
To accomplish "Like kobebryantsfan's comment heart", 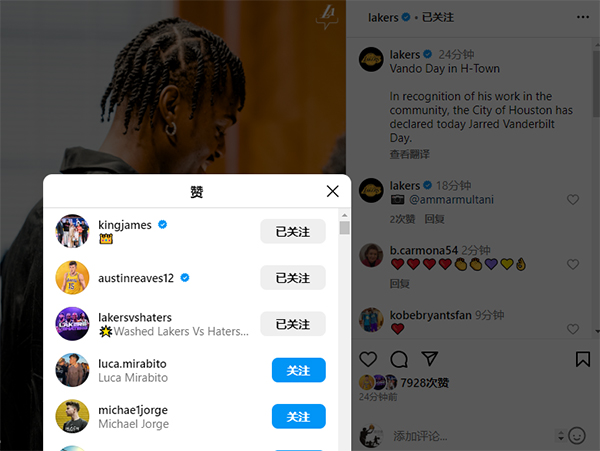I will point(572,329).
